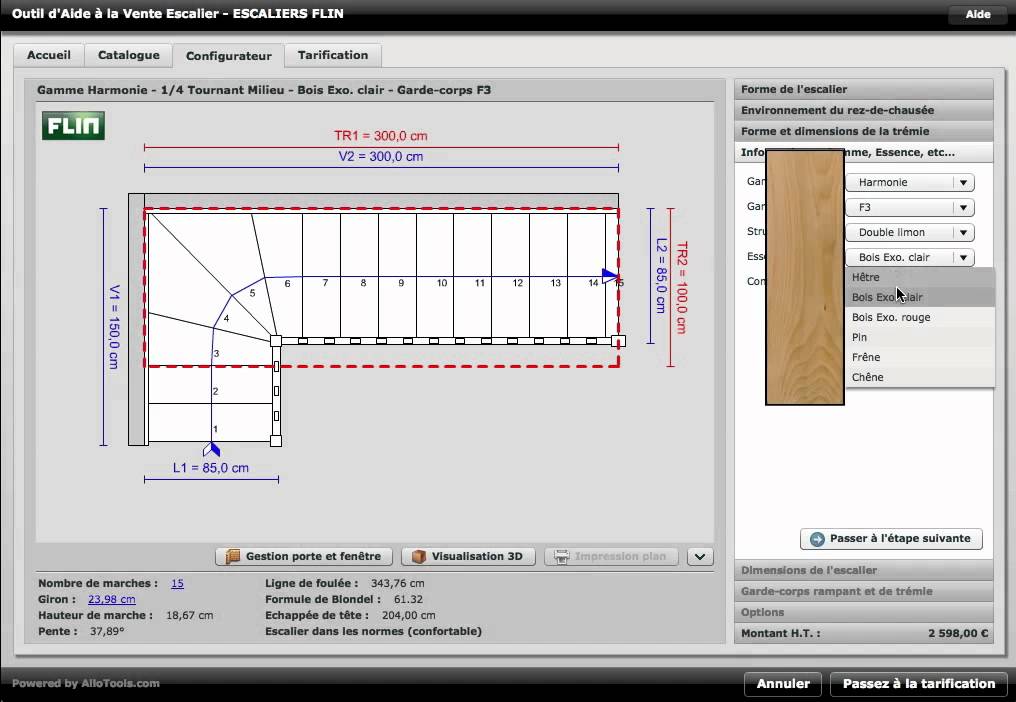Click the V1 = 150,0 cm dimension label

[x=114, y=327]
